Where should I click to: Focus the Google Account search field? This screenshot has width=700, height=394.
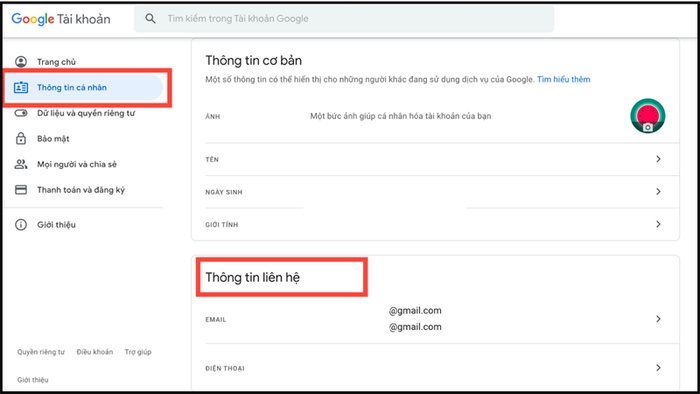click(x=344, y=19)
